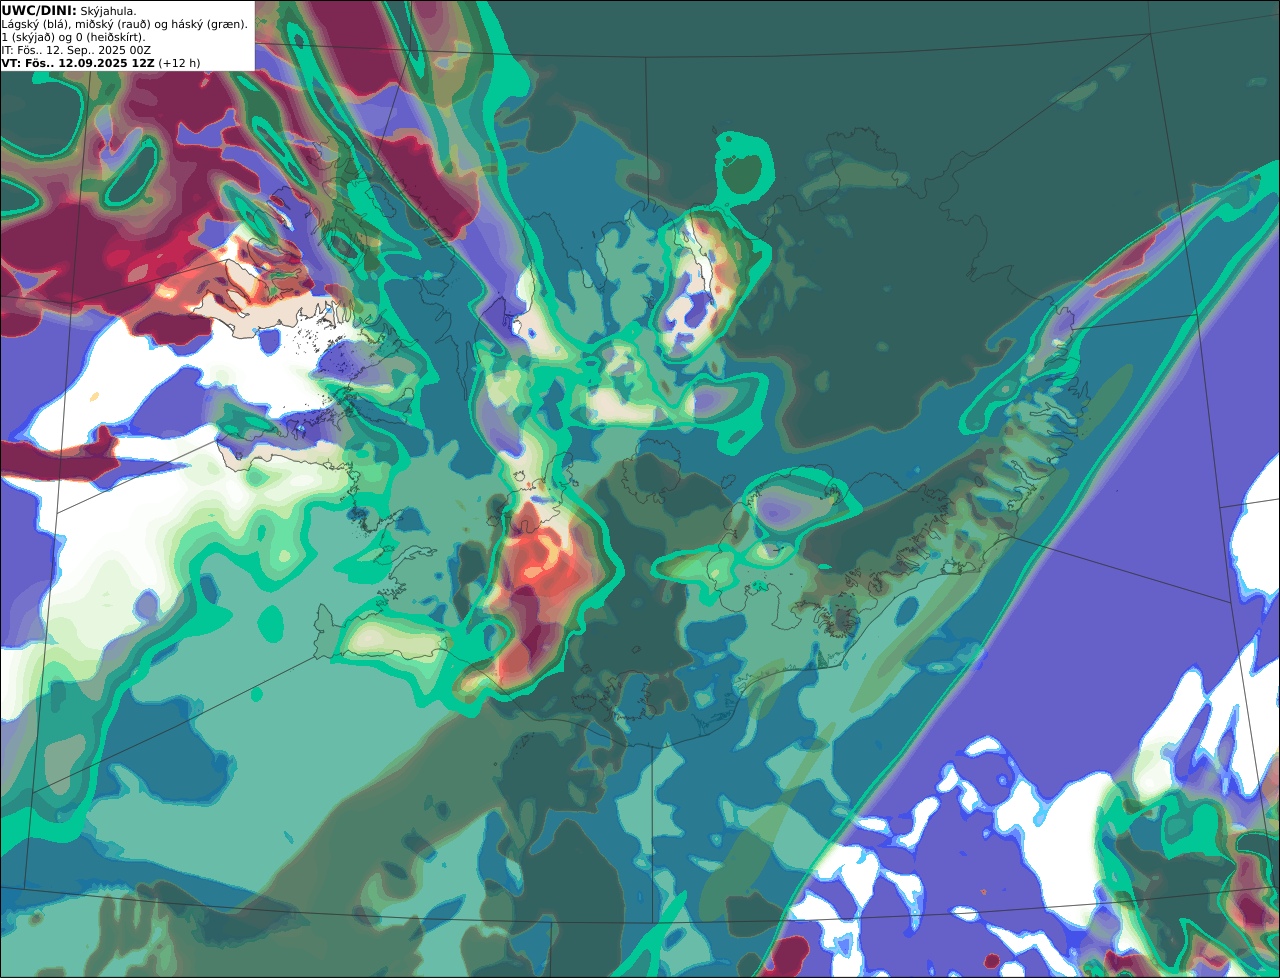
Task: Click the '1 (skýjað) og 0 (heiðskírt).' line
Action: pos(74,37)
